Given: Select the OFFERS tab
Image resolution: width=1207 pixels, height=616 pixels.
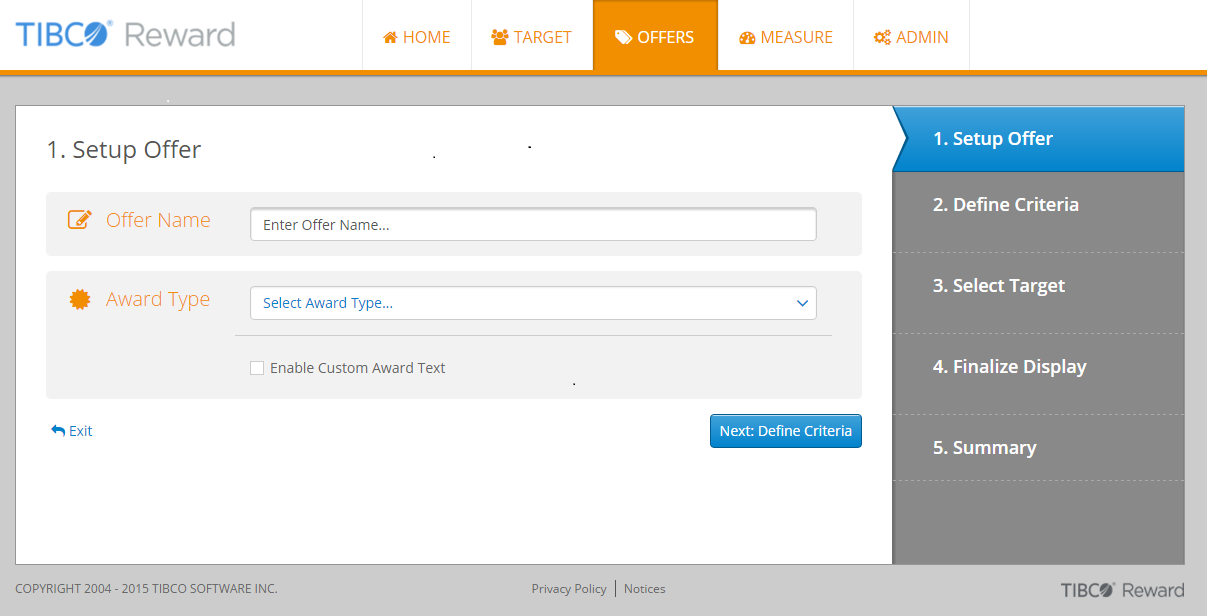Looking at the screenshot, I should coord(655,36).
